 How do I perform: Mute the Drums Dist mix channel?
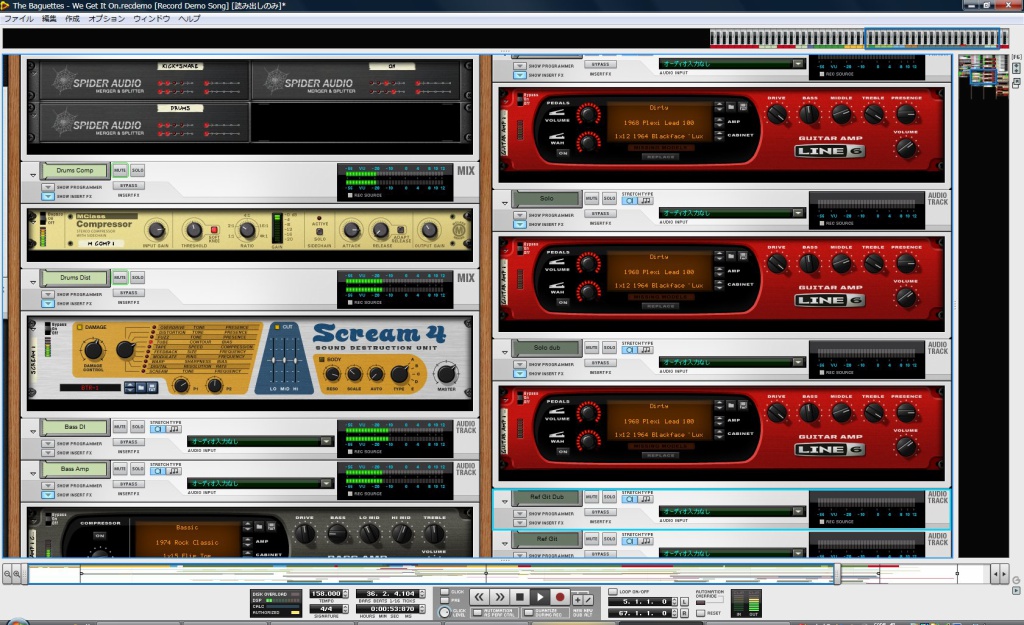120,278
